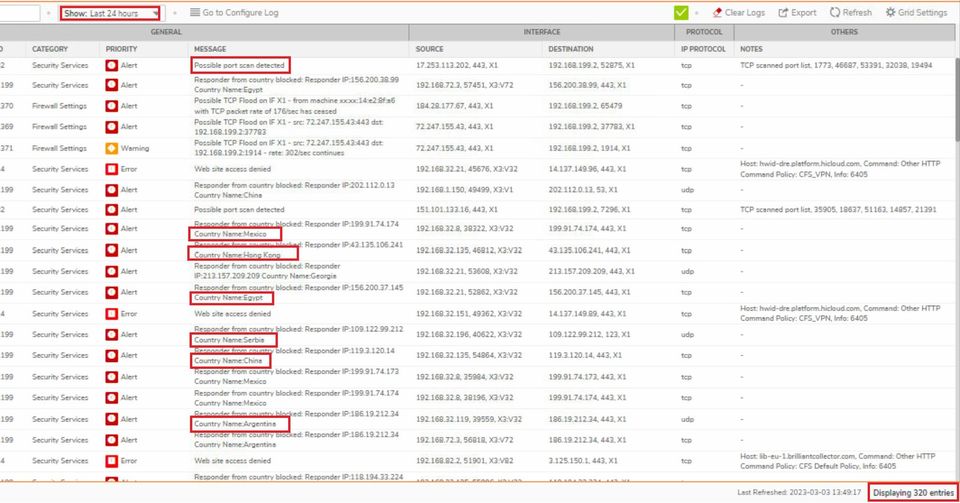Export the log entries
The image size is (960, 503).
[x=797, y=12]
